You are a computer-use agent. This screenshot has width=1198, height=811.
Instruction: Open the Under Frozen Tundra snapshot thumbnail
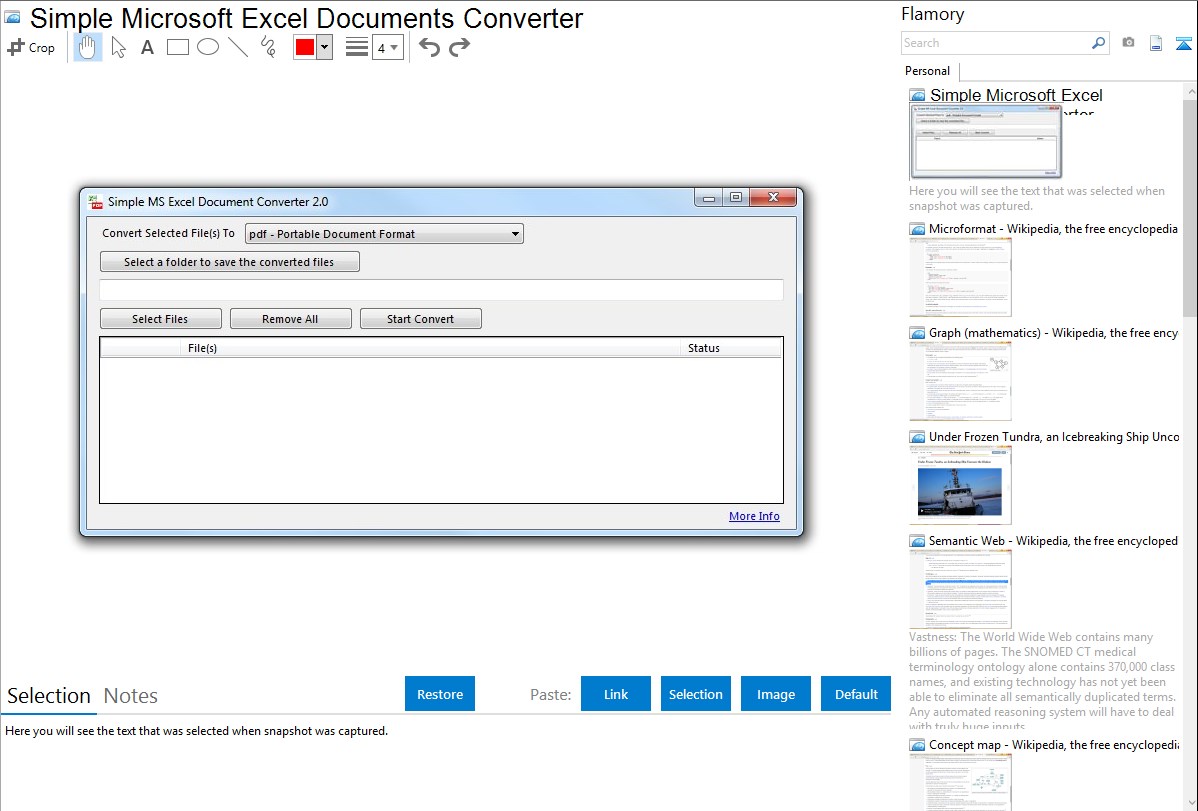point(960,485)
